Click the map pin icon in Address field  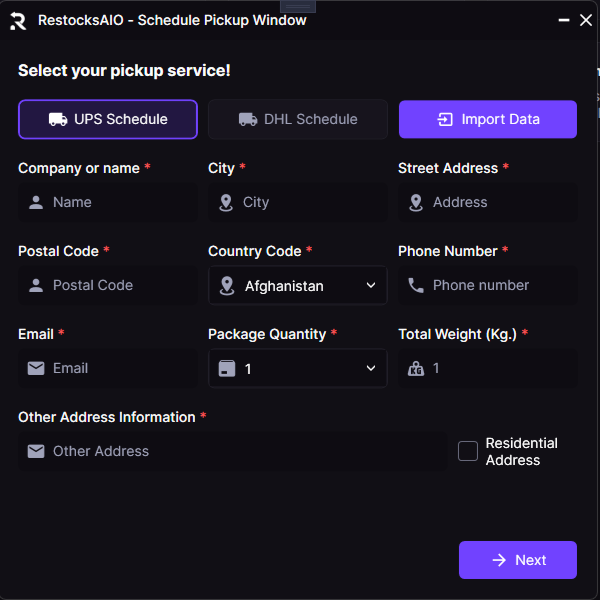pos(416,202)
